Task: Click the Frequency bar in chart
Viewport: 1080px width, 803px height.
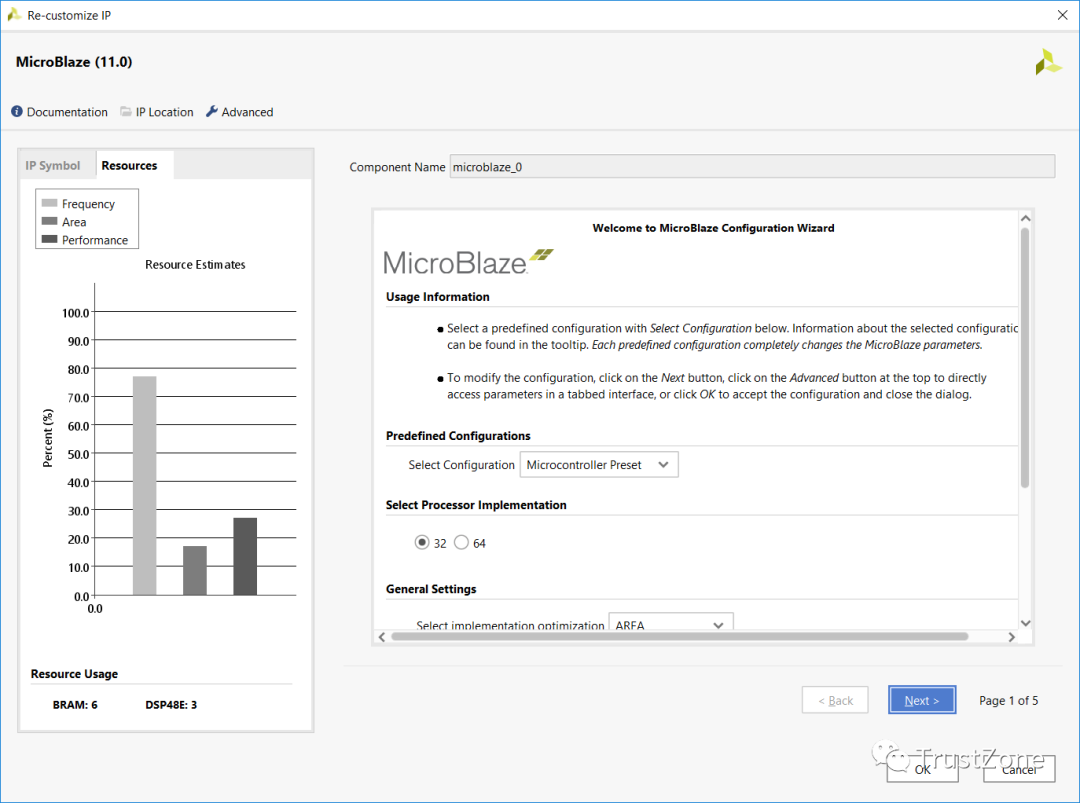Action: 145,486
